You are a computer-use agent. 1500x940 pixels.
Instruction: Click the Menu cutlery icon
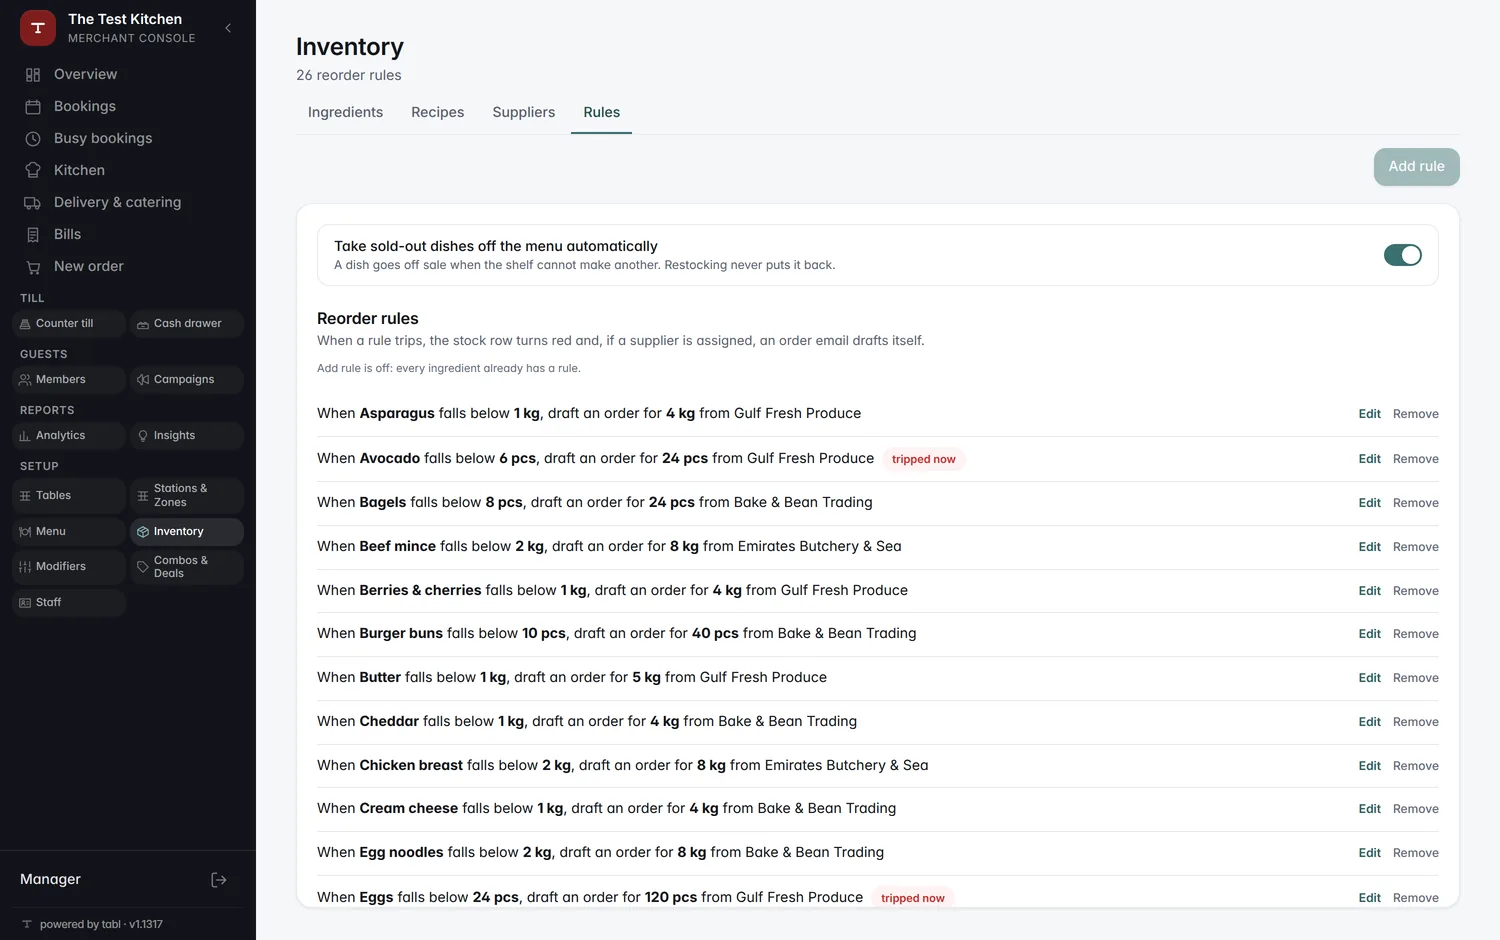point(25,532)
